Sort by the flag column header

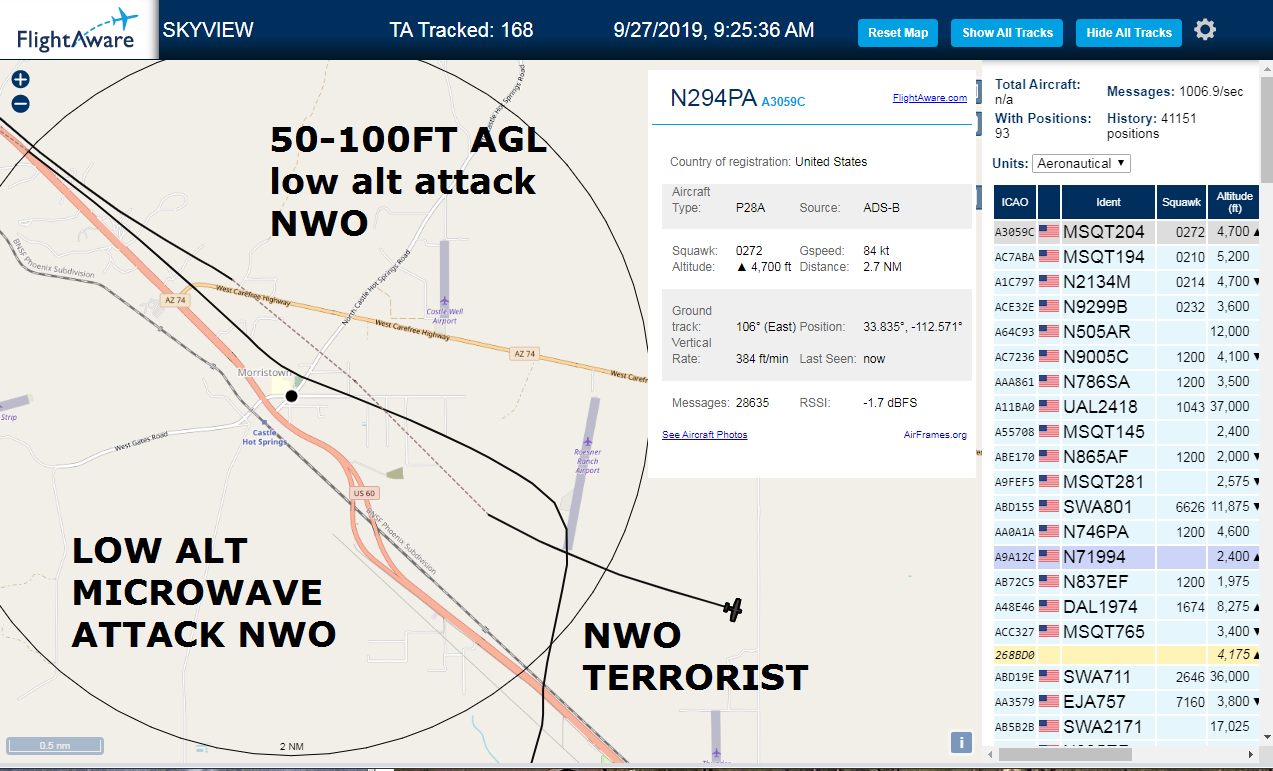(x=1049, y=202)
